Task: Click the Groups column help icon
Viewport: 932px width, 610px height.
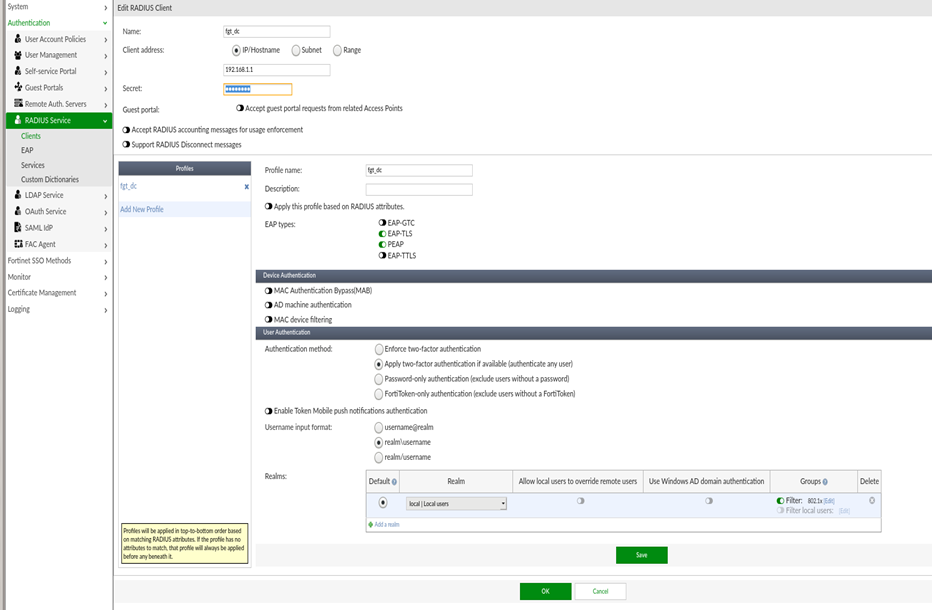Action: [x=825, y=482]
